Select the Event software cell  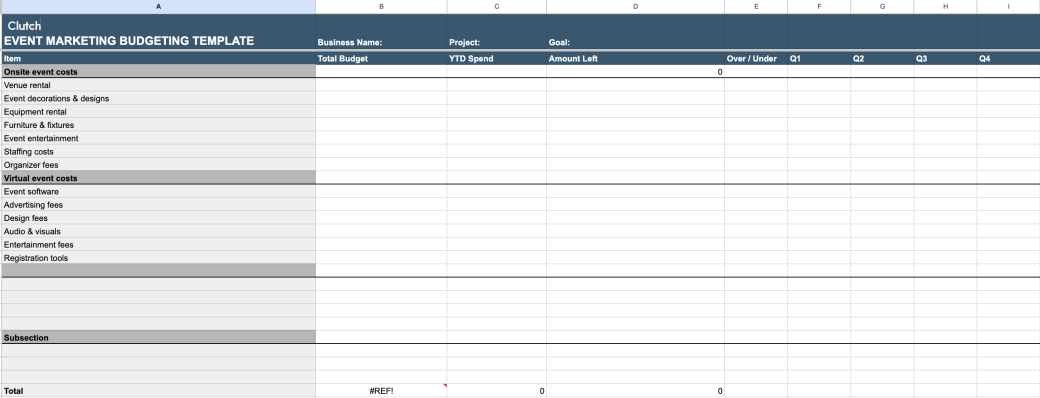point(158,191)
